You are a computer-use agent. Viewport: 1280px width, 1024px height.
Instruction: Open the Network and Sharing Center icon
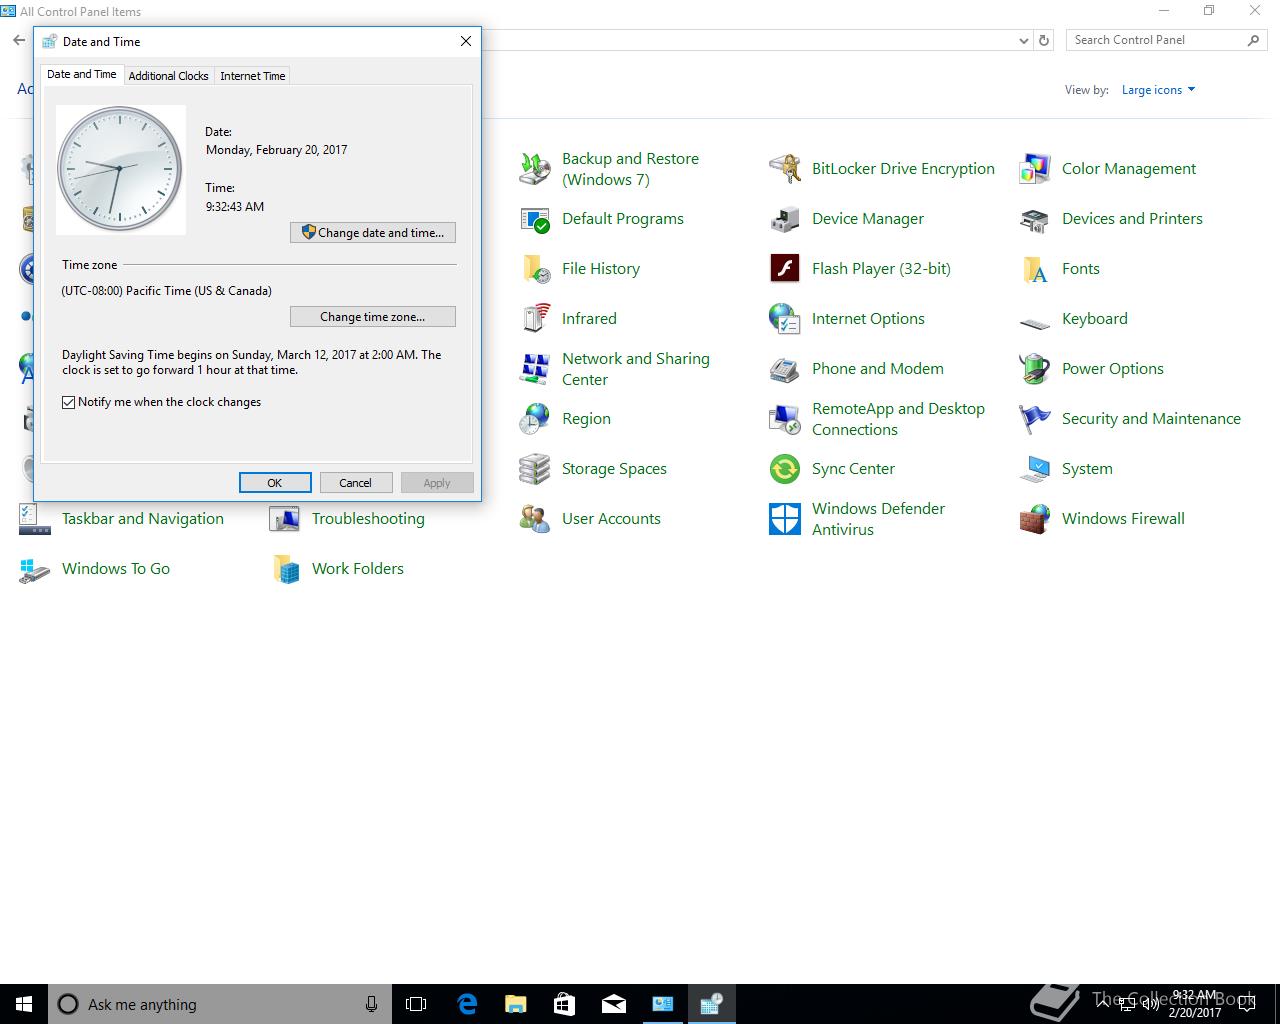pos(535,369)
